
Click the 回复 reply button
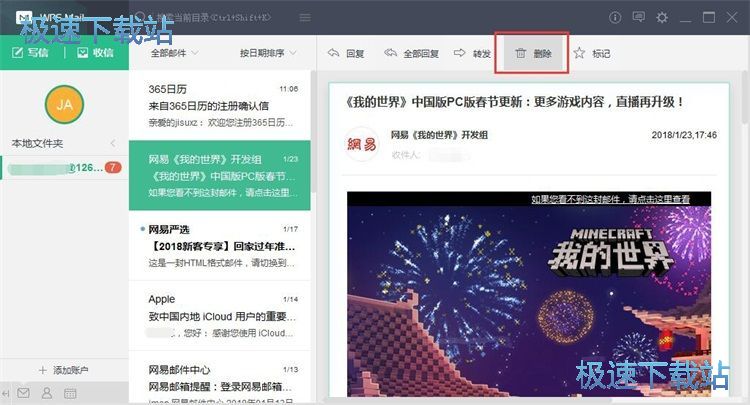346,54
